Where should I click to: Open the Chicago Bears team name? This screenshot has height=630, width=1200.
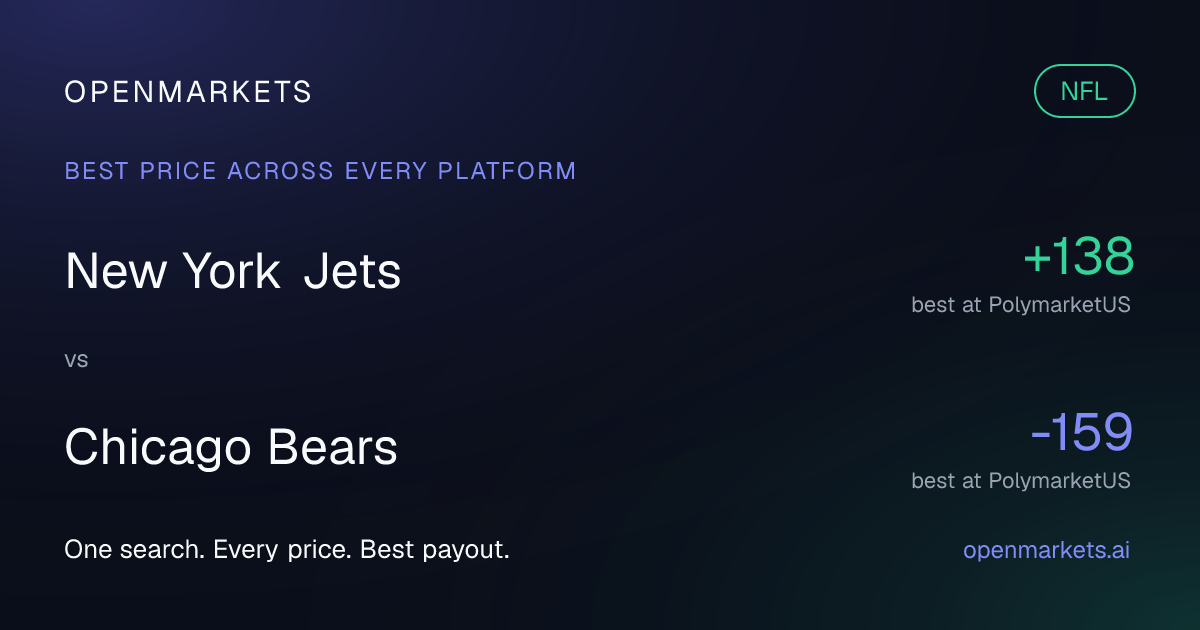[231, 448]
